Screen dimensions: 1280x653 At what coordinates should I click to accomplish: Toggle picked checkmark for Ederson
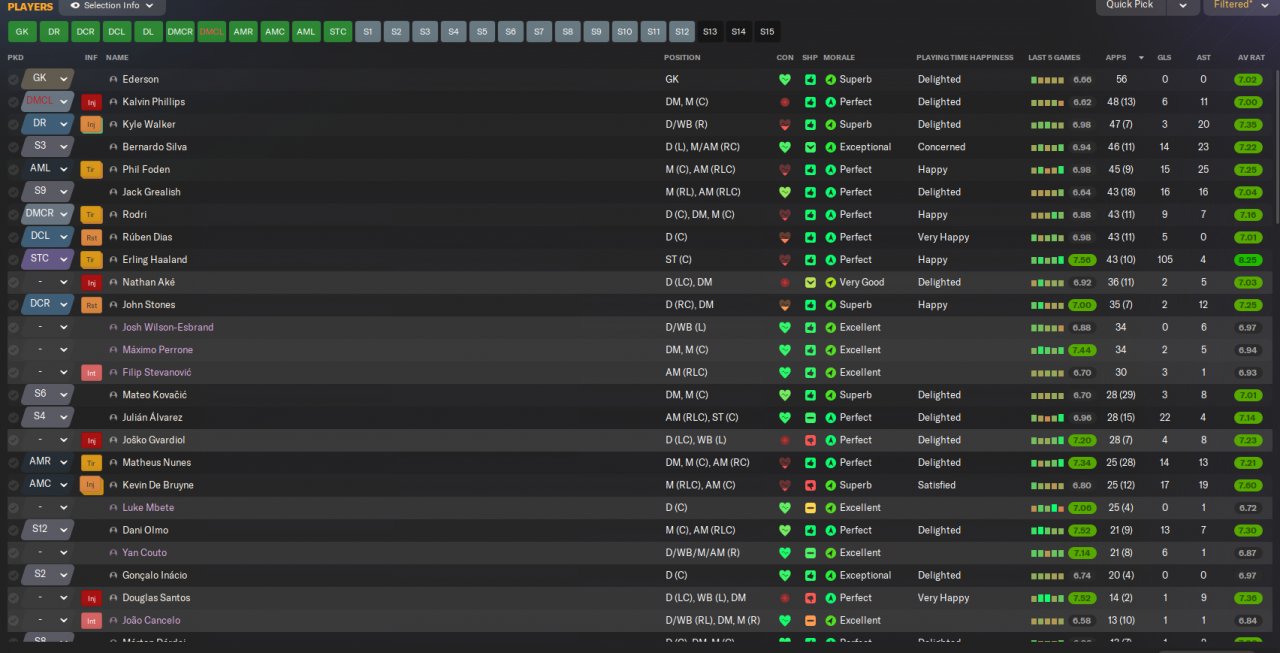click(x=13, y=79)
